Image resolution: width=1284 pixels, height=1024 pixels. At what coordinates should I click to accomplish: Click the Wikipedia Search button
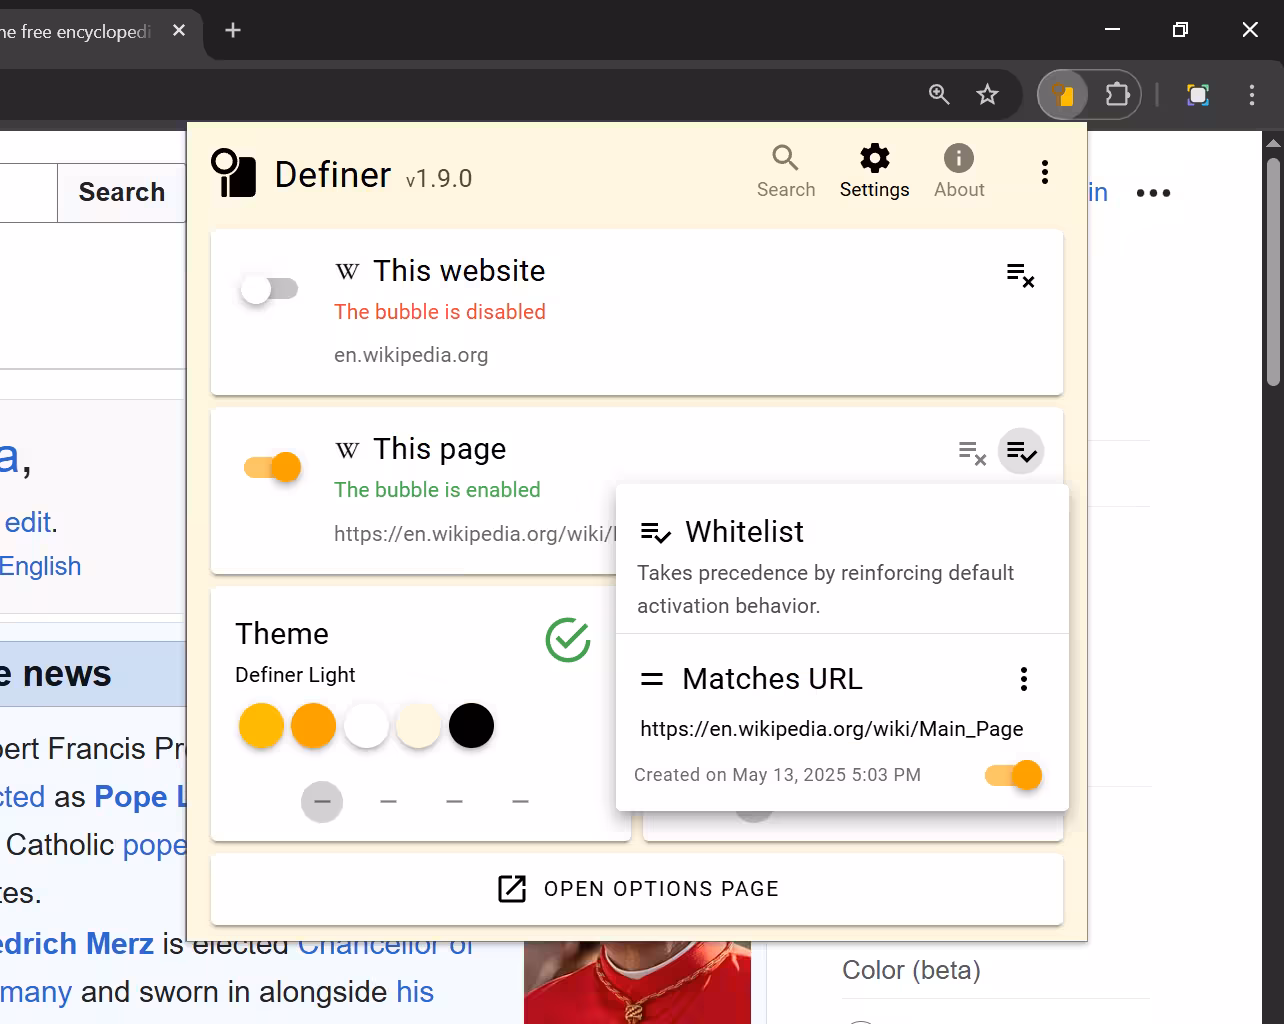point(122,192)
